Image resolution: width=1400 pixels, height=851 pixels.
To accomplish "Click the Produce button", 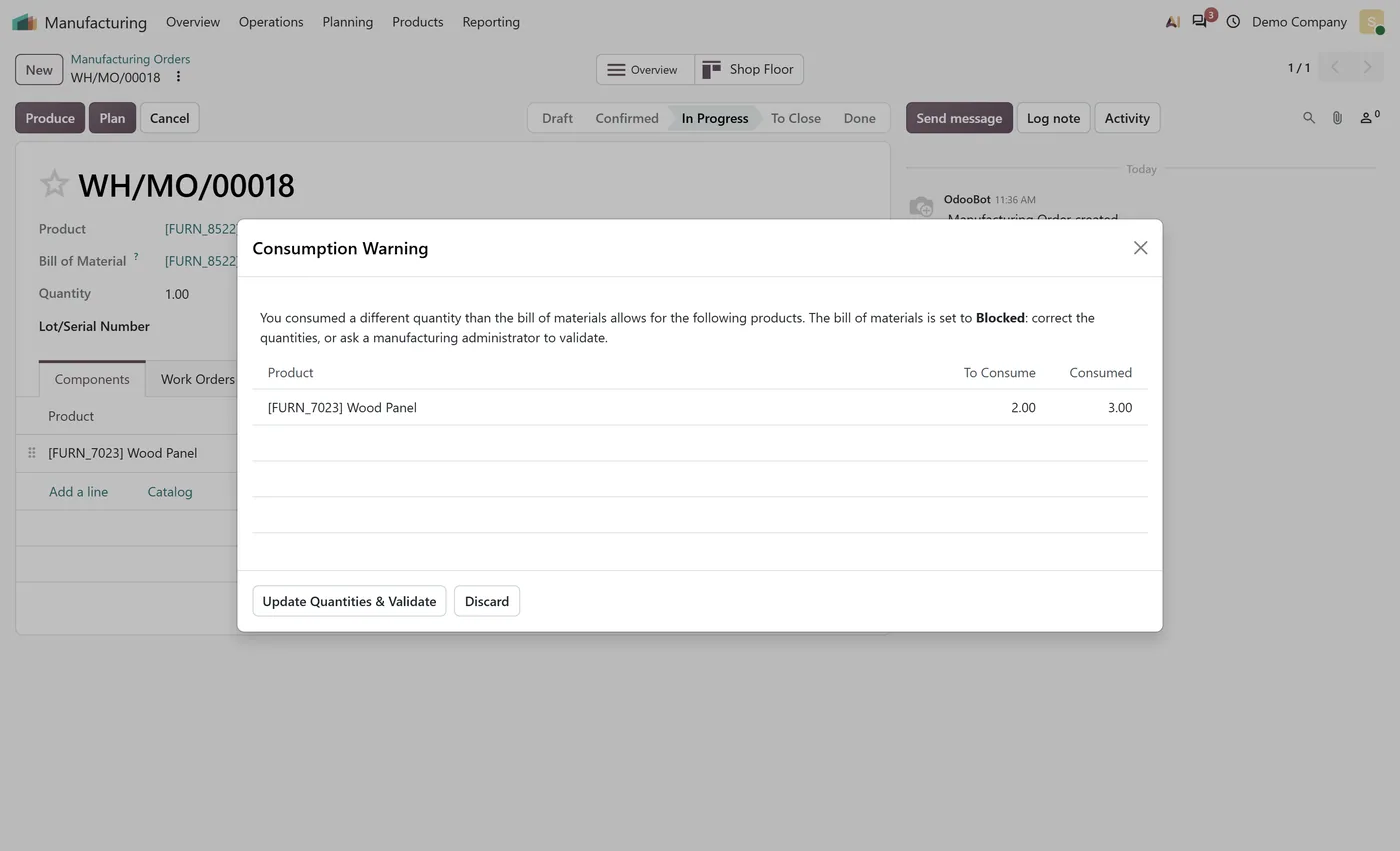I will point(50,118).
